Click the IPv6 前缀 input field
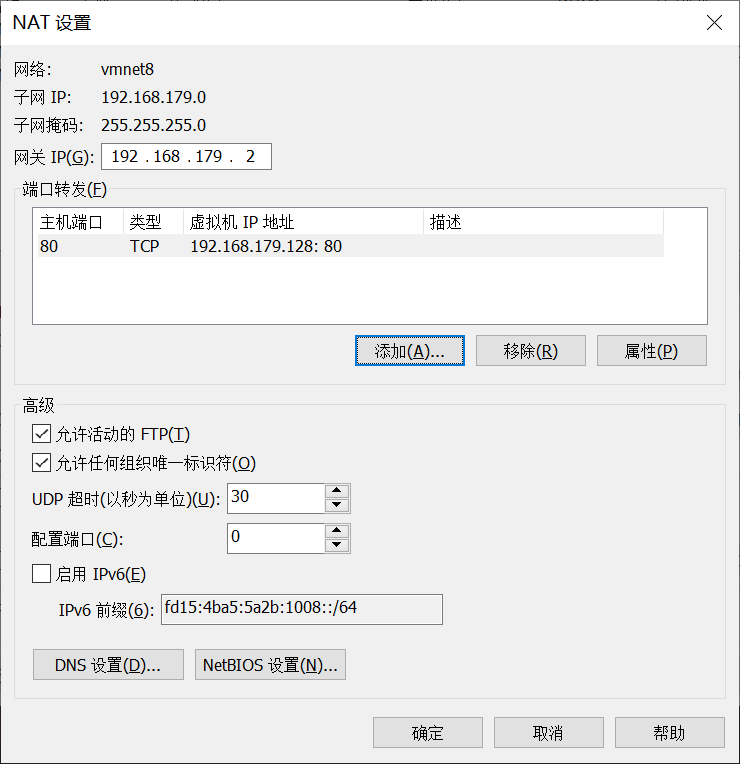Viewport: 740px width, 764px height. click(302, 609)
